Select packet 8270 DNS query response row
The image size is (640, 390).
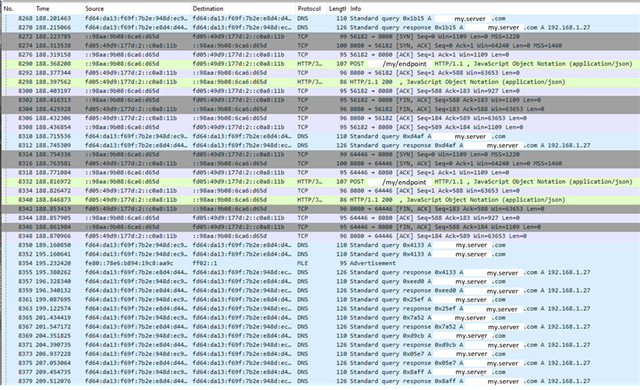pos(320,27)
